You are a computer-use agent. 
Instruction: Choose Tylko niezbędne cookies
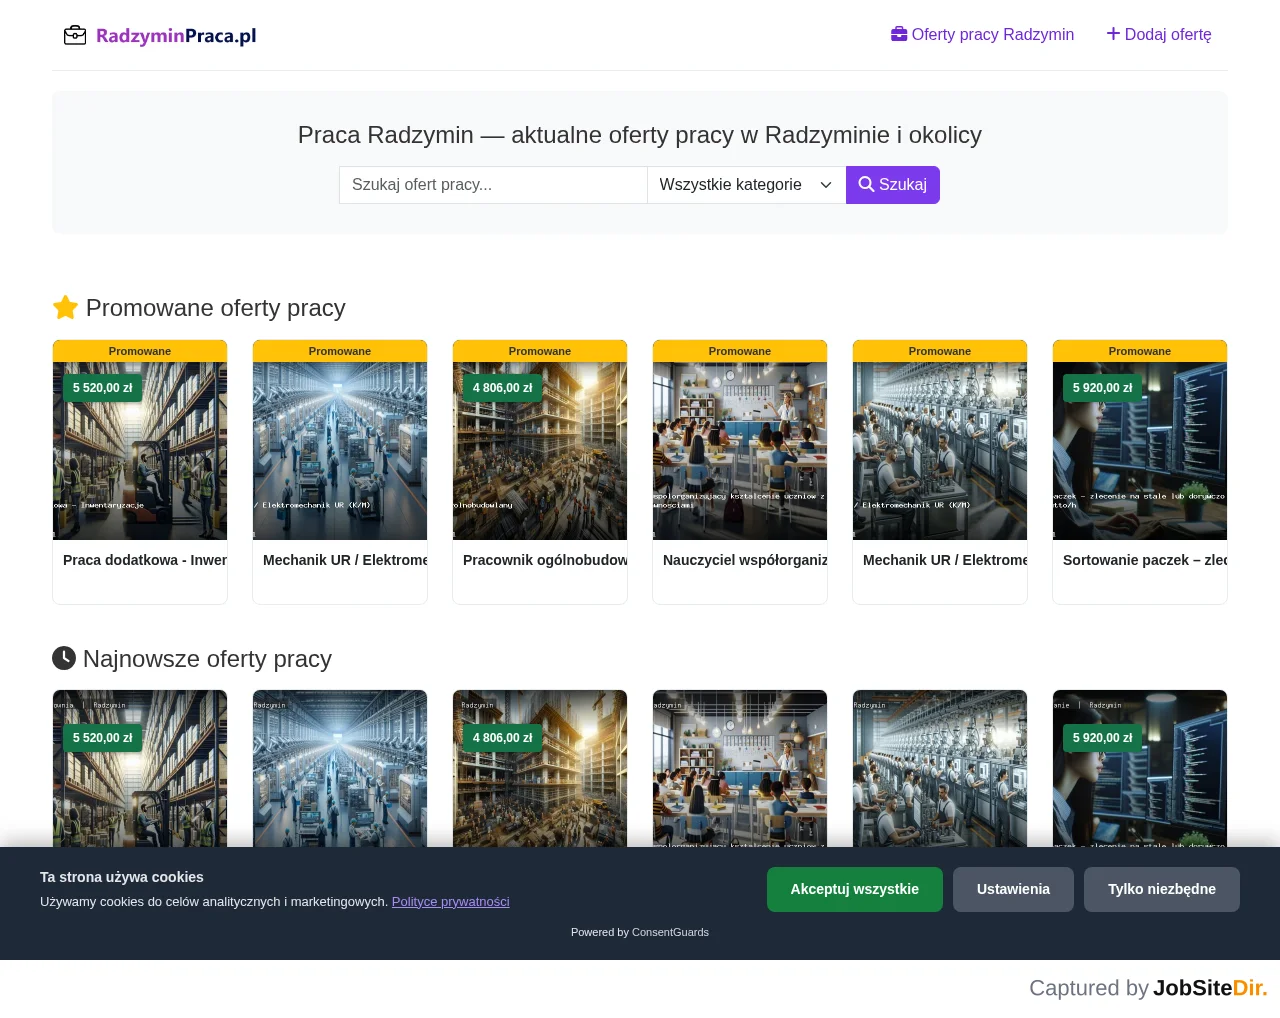pos(1162,889)
